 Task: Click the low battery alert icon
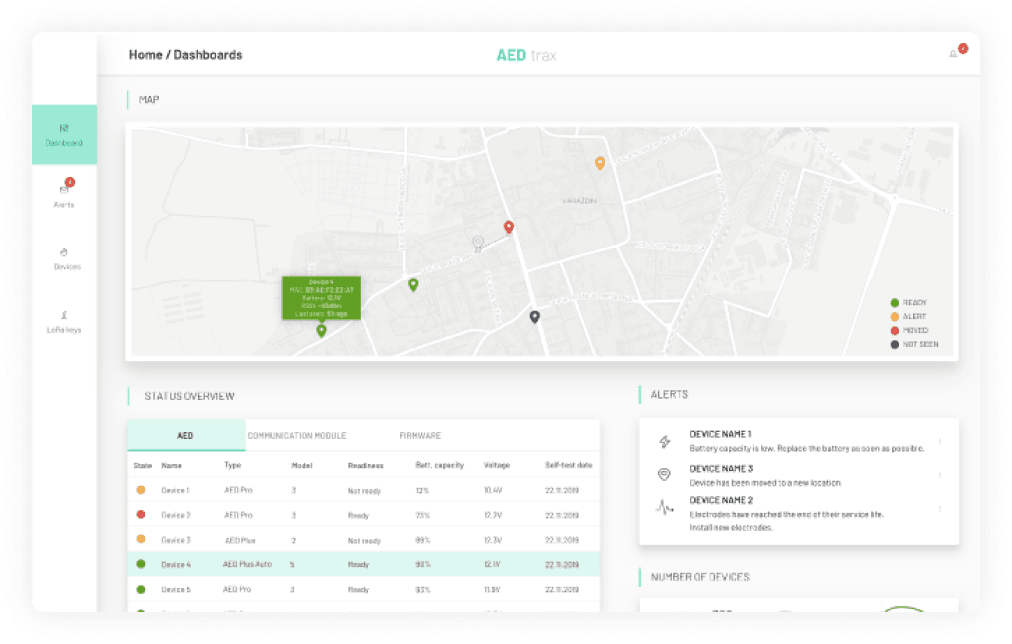(x=664, y=441)
